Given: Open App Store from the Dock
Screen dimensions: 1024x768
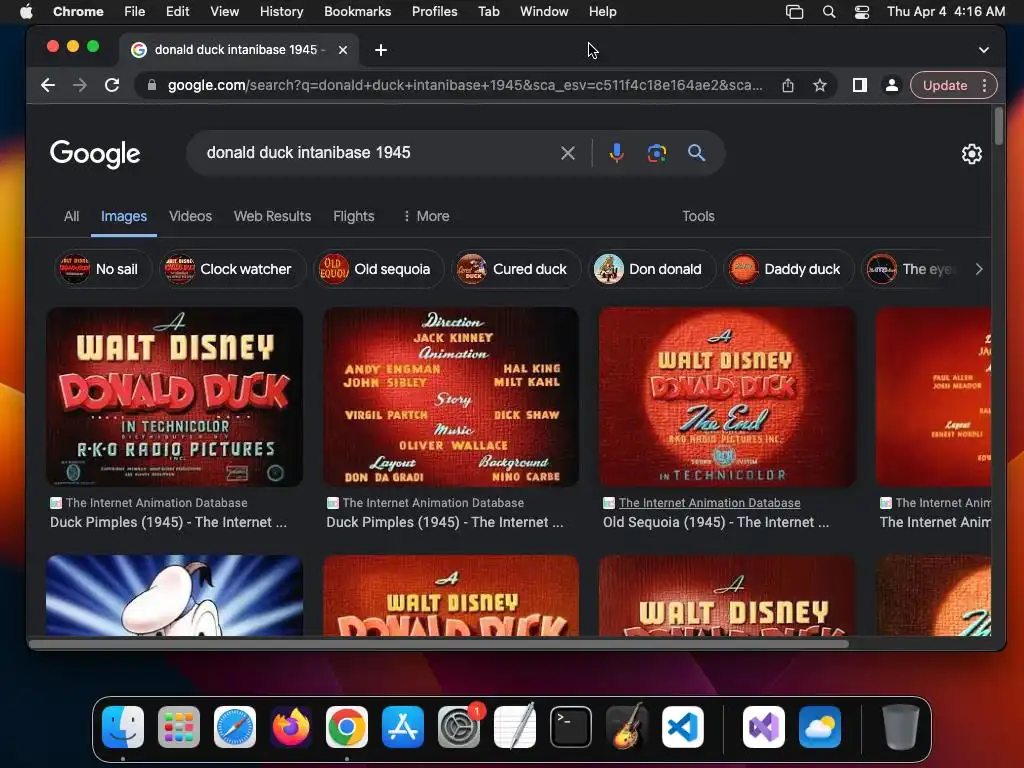Looking at the screenshot, I should coord(403,727).
